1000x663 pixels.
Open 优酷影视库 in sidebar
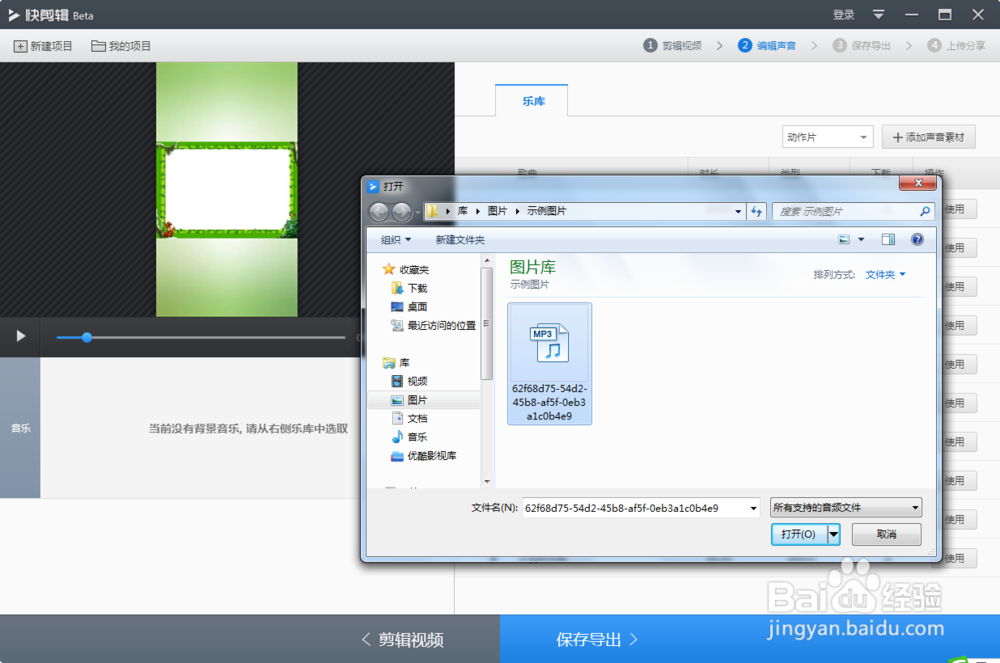(x=424, y=456)
